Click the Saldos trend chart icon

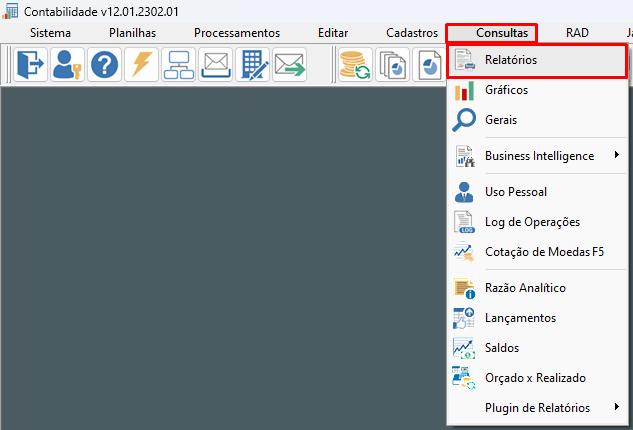[464, 348]
